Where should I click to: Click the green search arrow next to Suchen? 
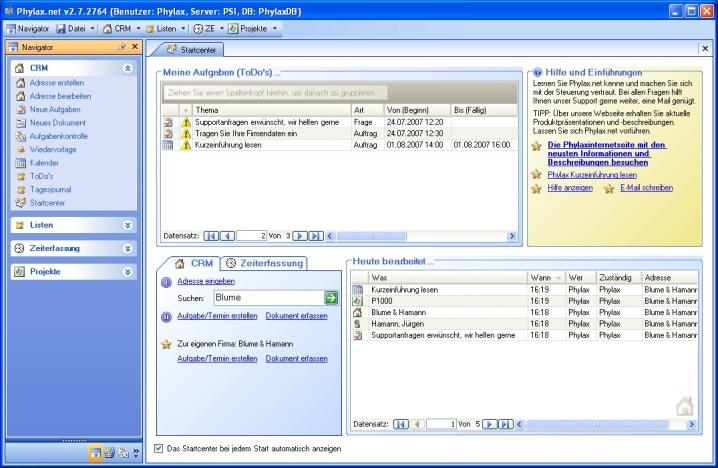click(331, 298)
